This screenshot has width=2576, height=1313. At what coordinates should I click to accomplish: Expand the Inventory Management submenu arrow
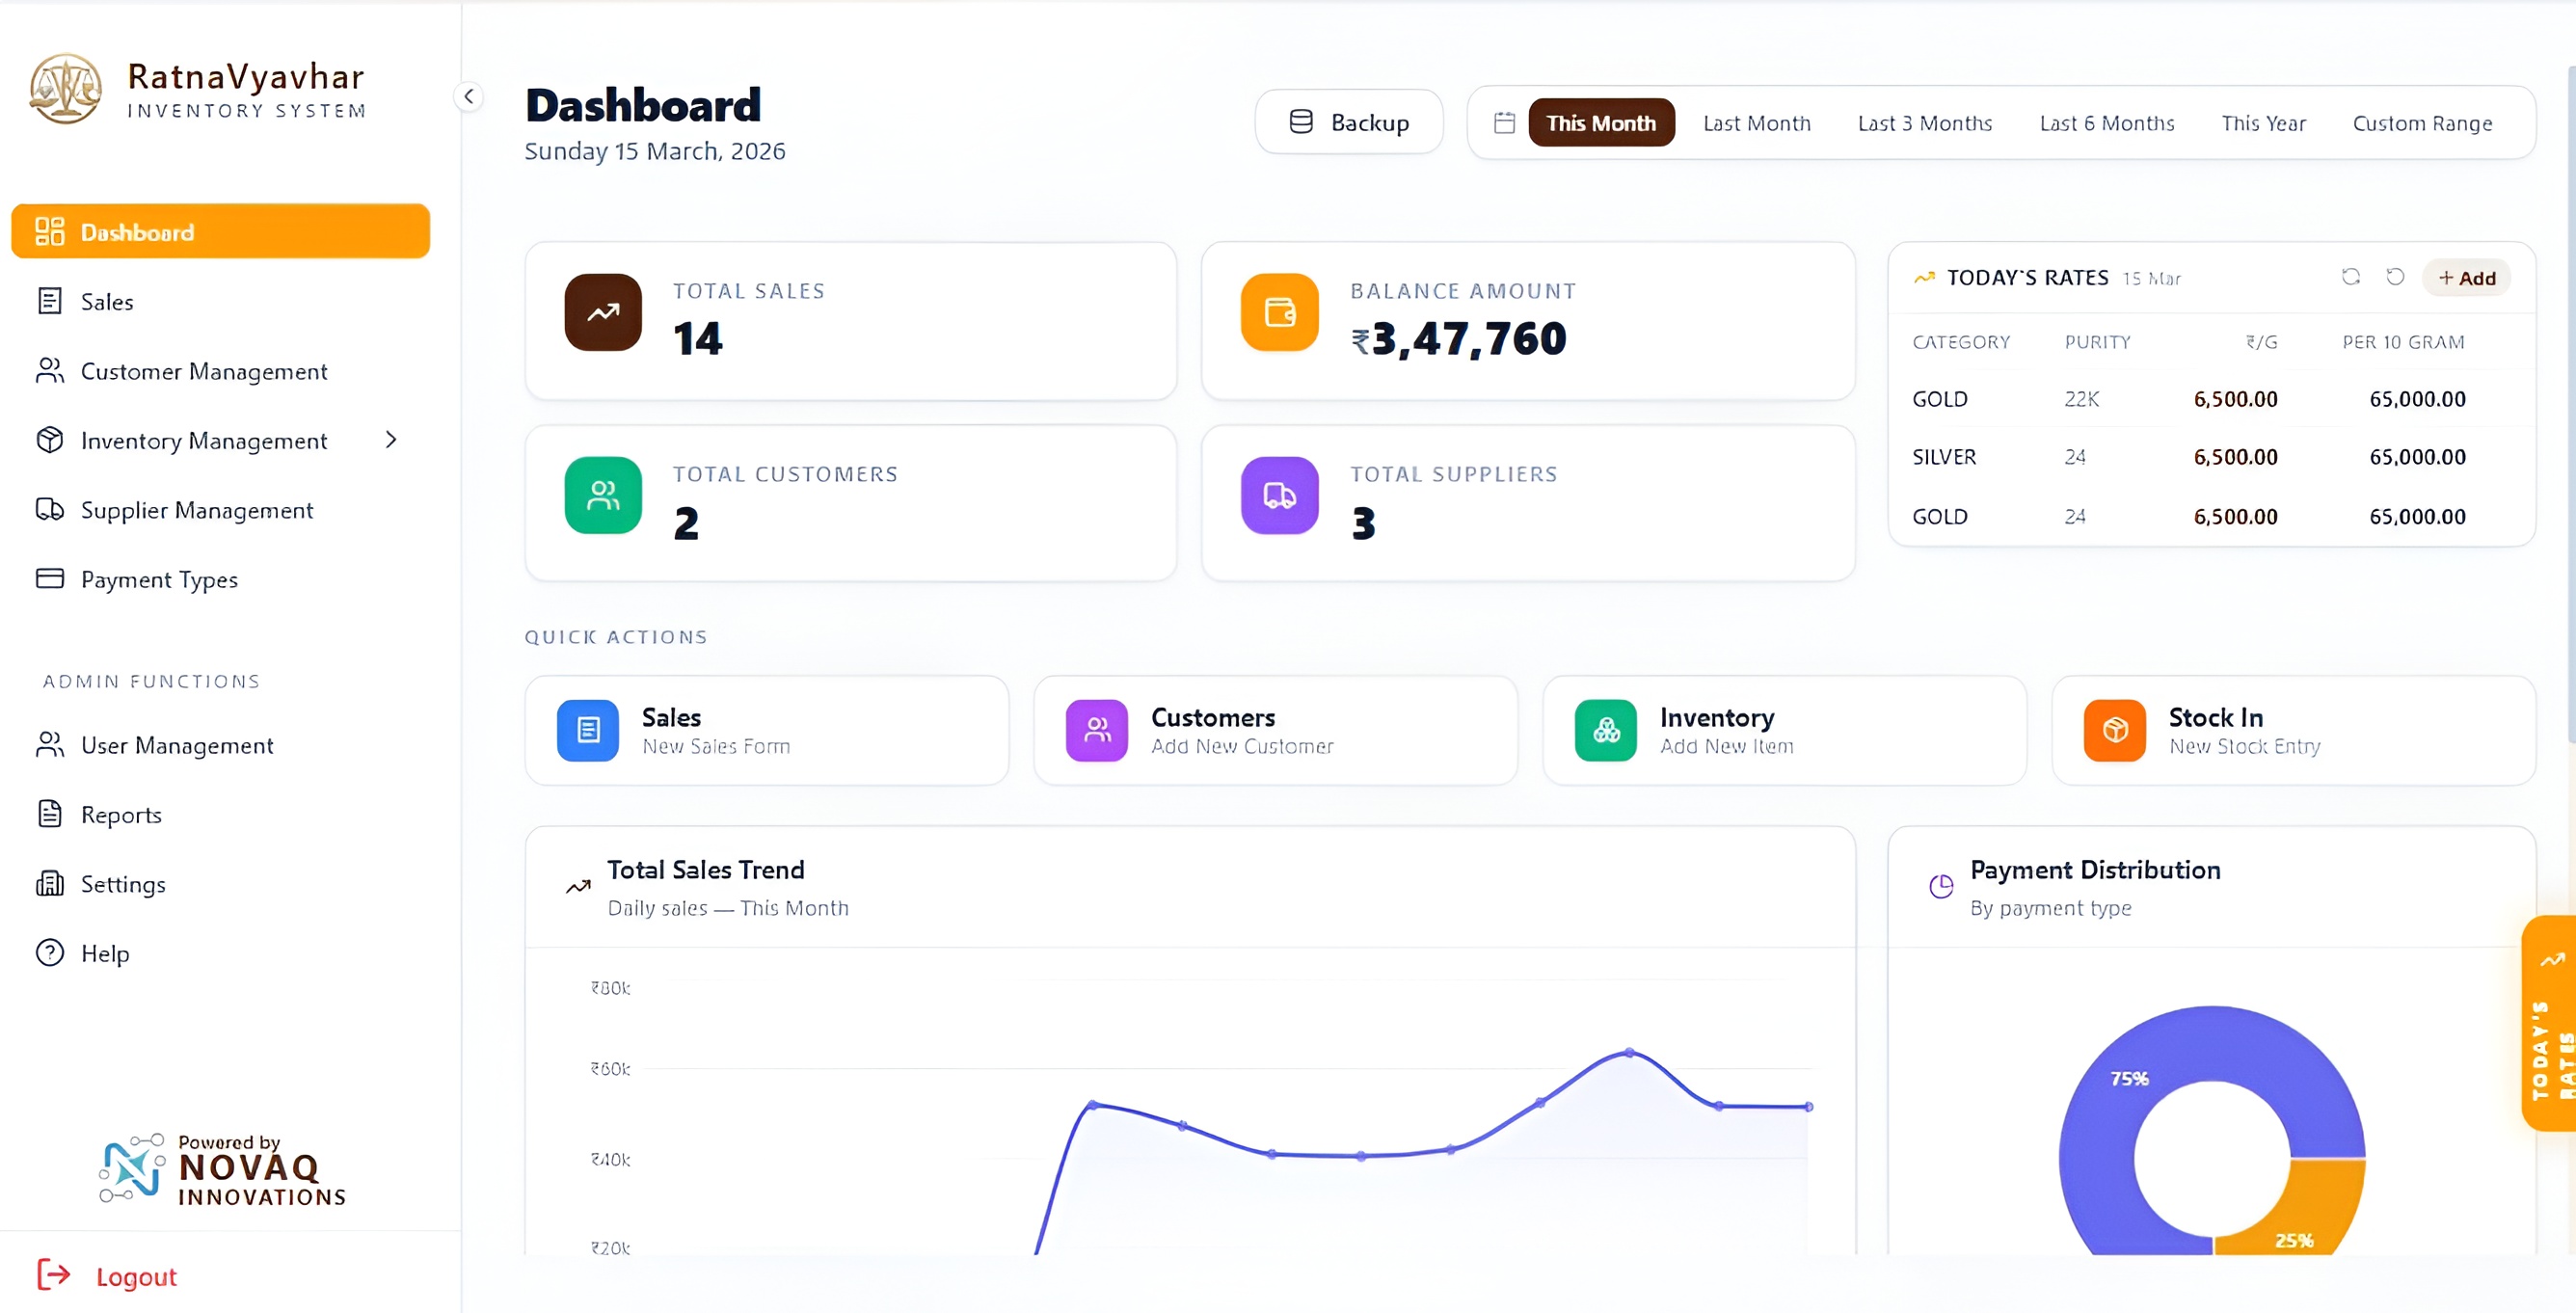click(x=391, y=440)
